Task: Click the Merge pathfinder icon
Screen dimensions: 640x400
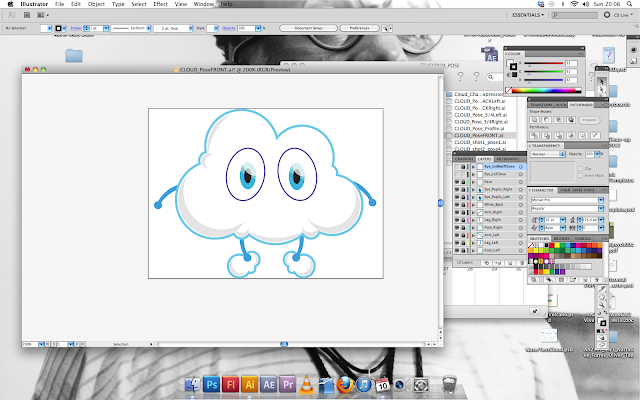Action: click(559, 135)
